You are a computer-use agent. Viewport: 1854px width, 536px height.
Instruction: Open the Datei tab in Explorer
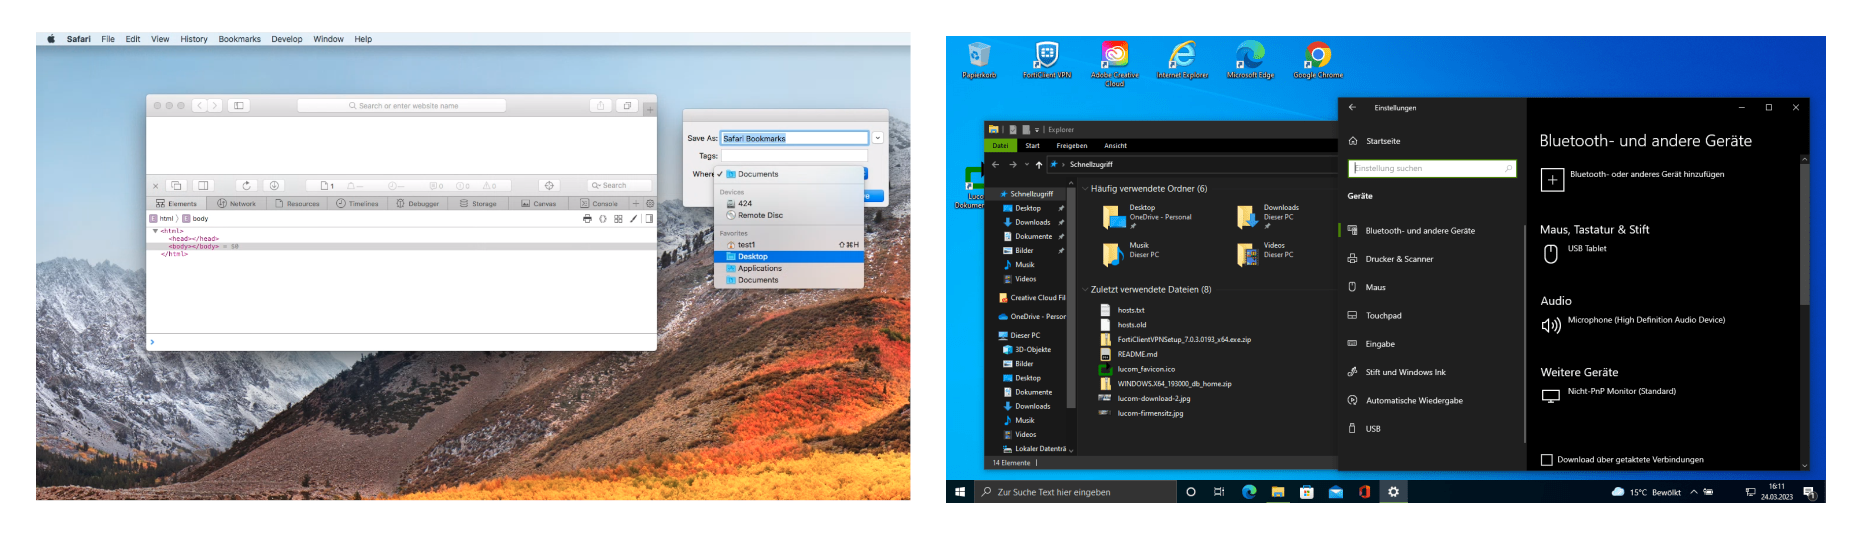coord(1000,145)
